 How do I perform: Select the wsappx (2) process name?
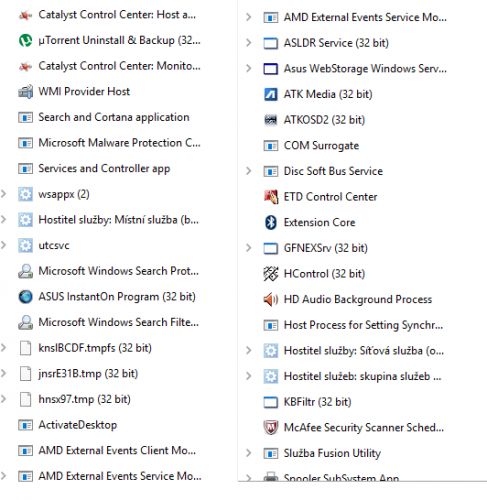point(64,194)
